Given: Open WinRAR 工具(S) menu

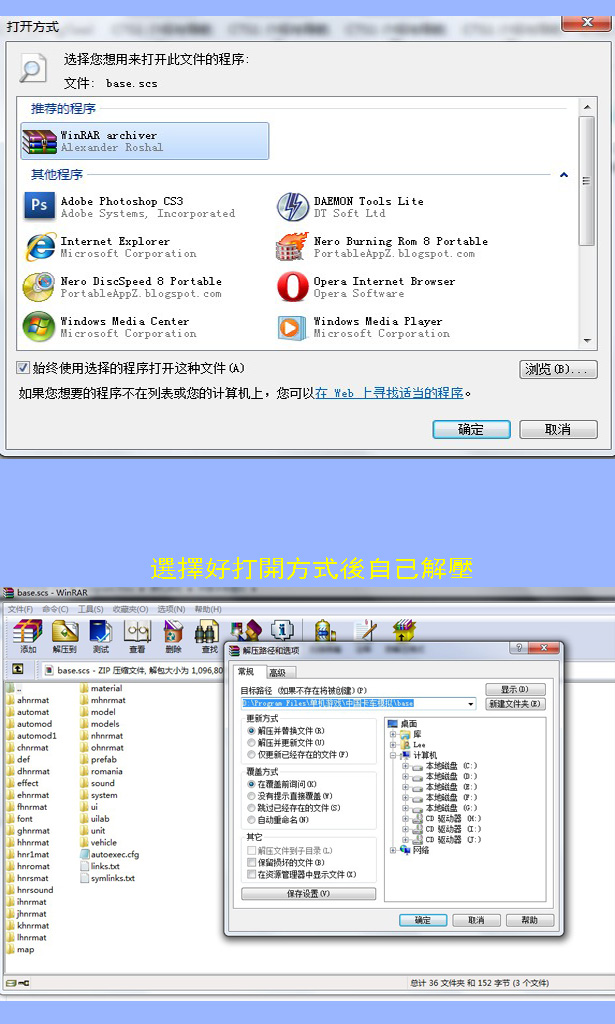Looking at the screenshot, I should click(90, 609).
